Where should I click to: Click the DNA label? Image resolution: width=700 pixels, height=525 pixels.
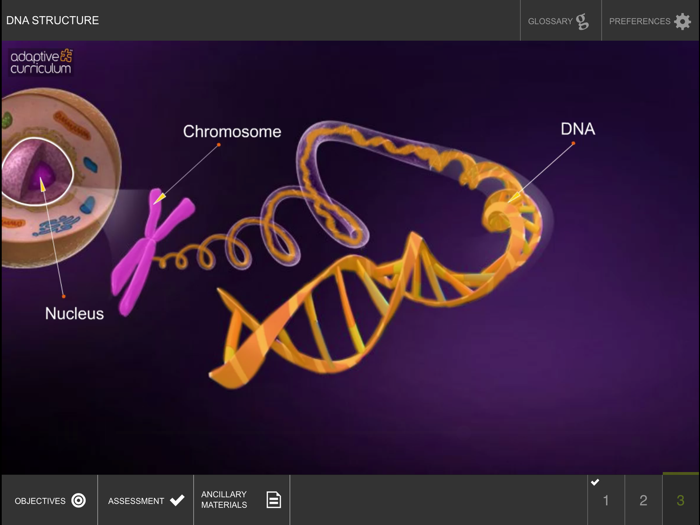coord(578,129)
